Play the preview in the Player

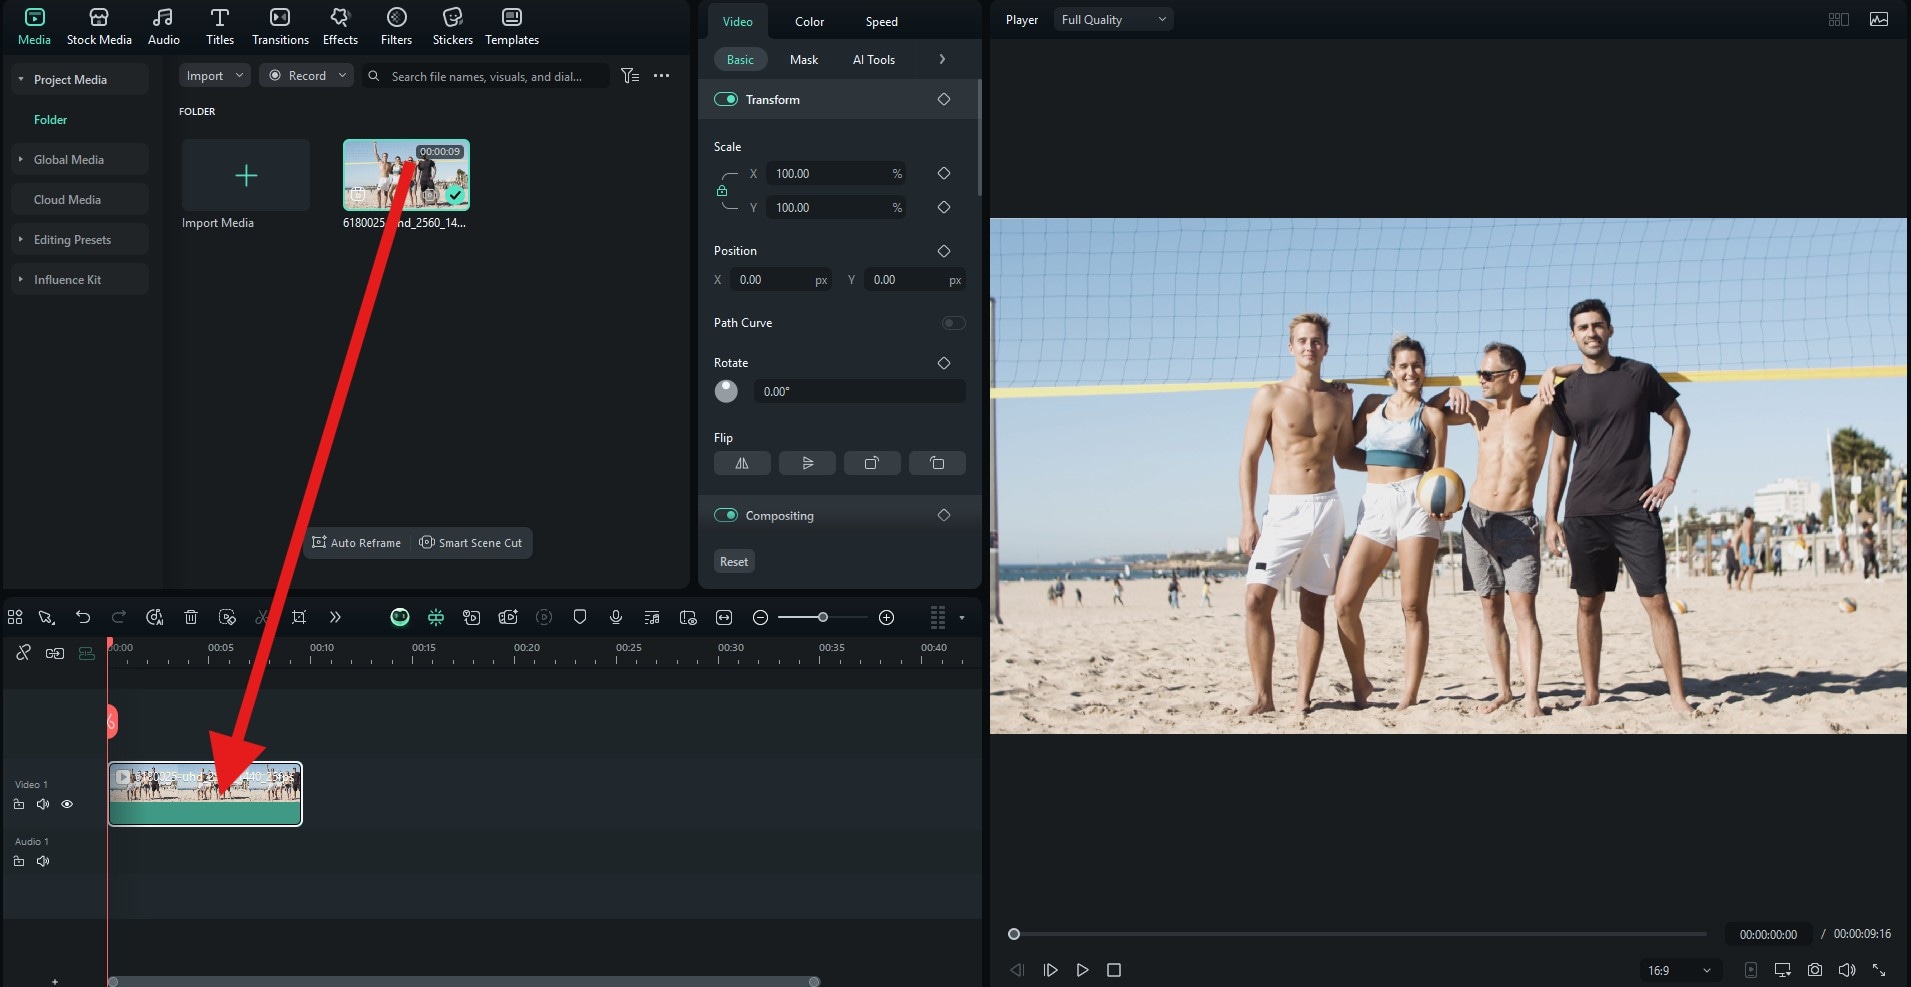click(1082, 970)
